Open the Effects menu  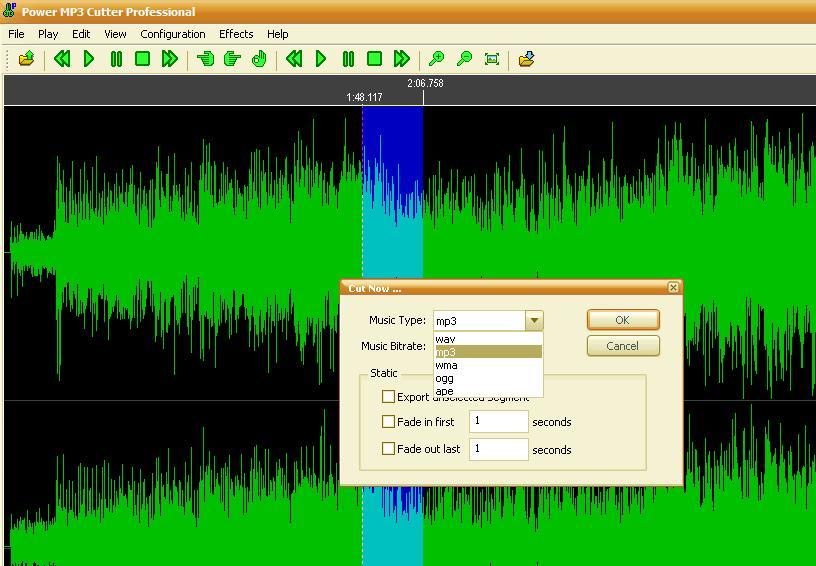coord(236,34)
